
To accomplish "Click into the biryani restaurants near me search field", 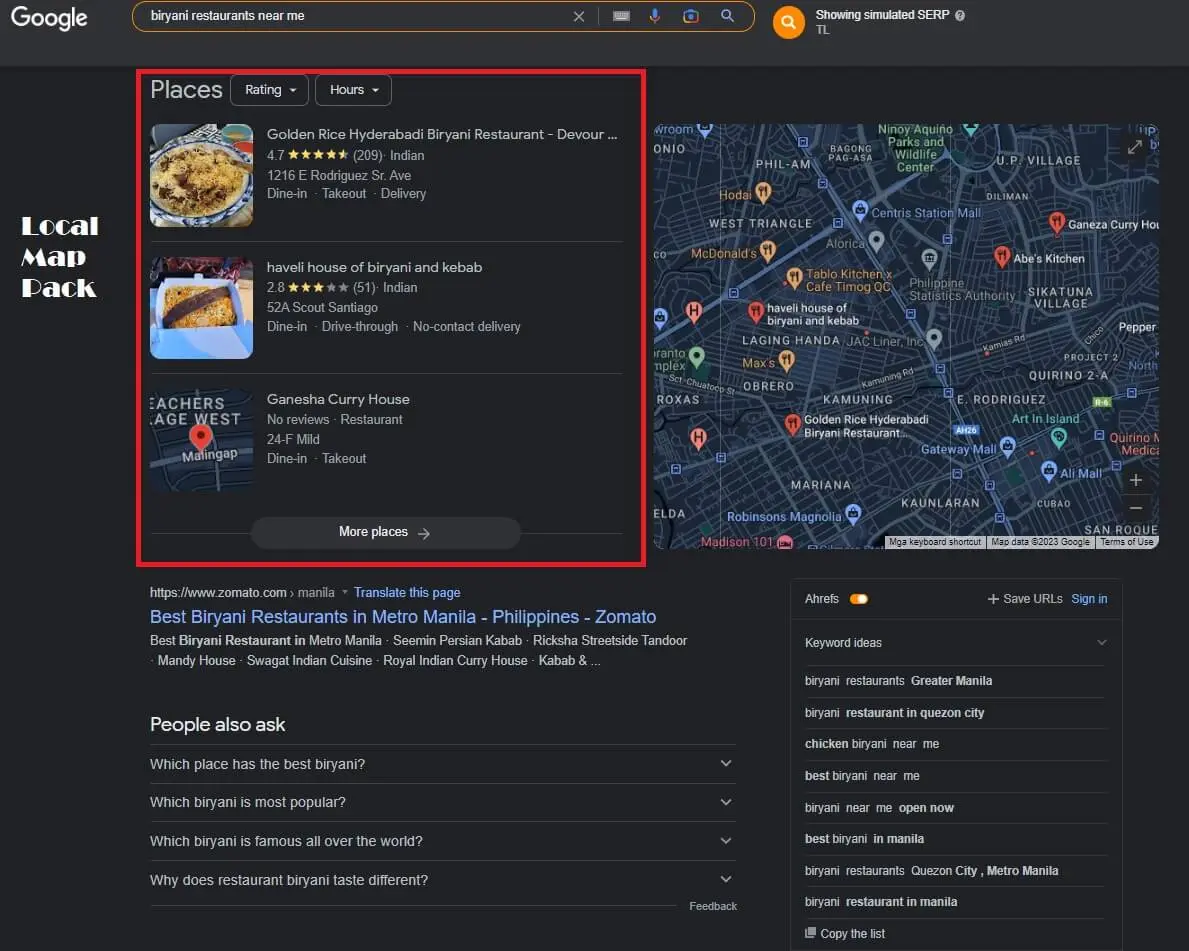I will [356, 16].
